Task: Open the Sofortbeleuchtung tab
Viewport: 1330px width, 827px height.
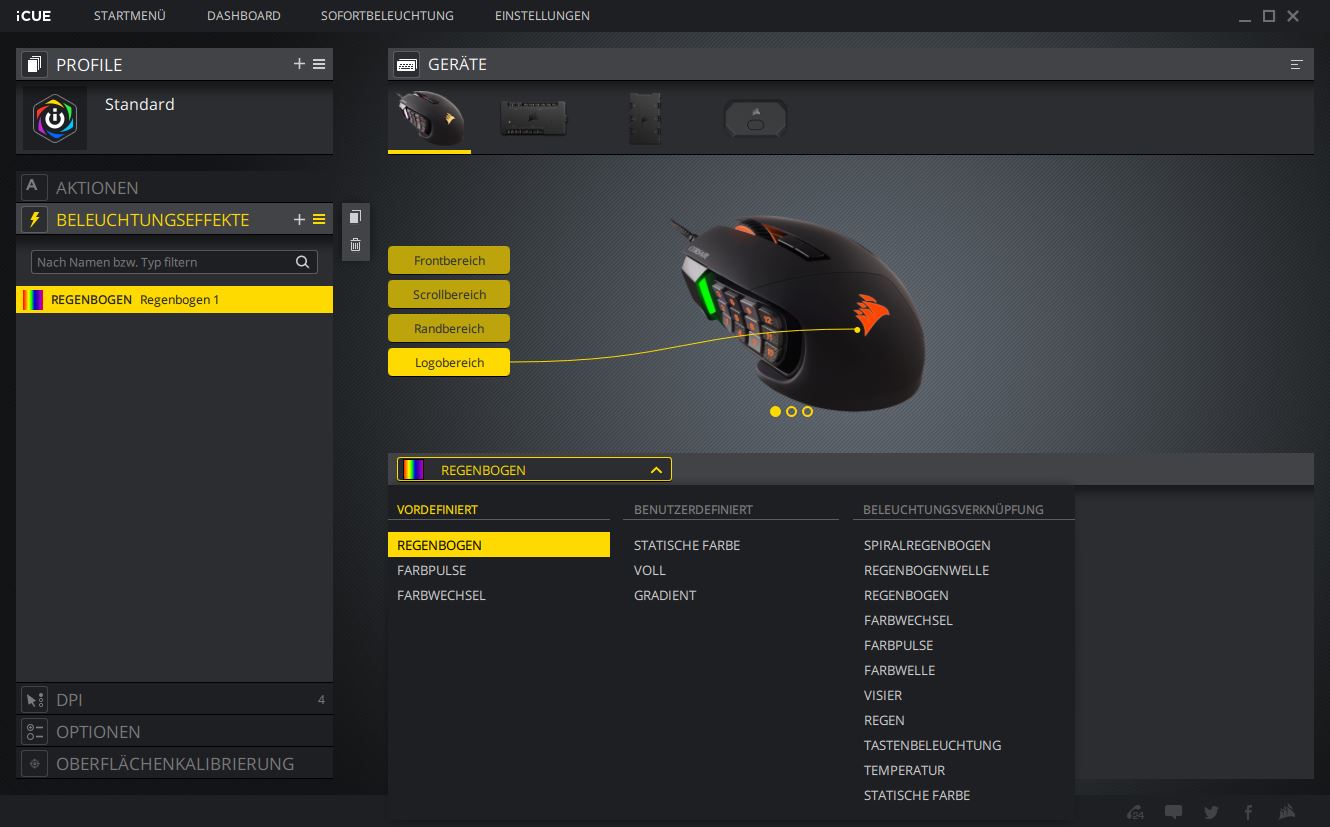Action: coord(387,16)
